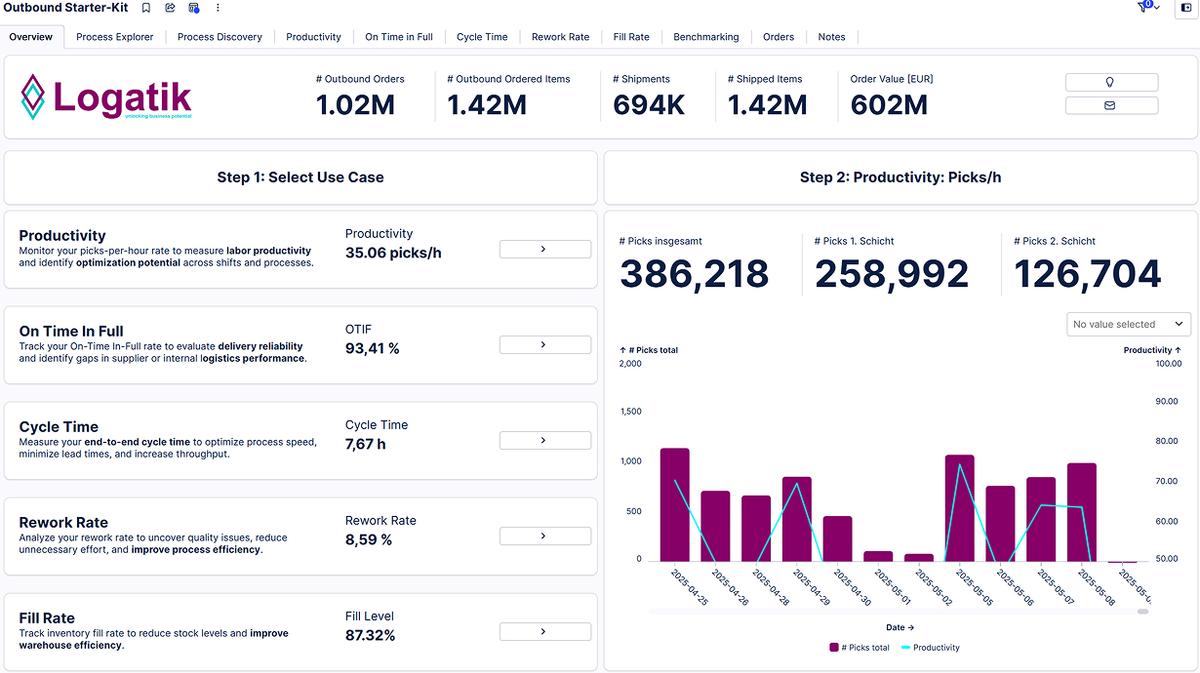Click the envelope mail button
This screenshot has height=673, width=1200.
(x=1111, y=105)
